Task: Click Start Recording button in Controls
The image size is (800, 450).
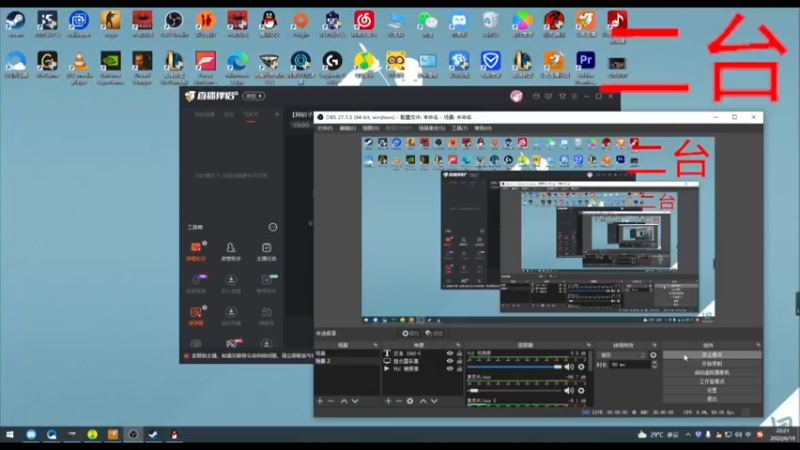Action: 712,364
